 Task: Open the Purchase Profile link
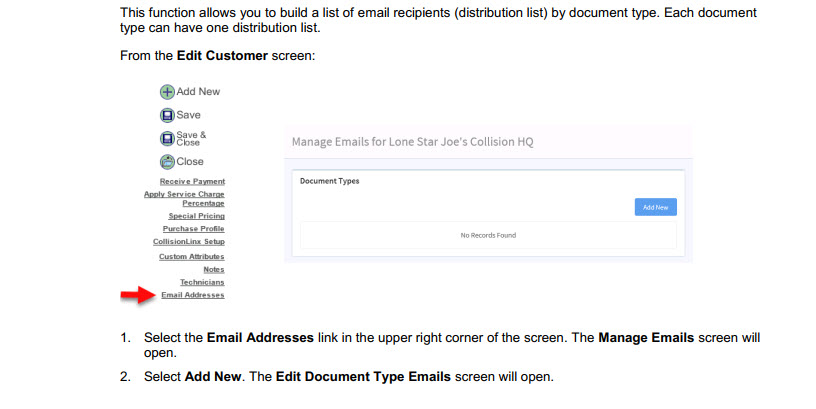[193, 228]
